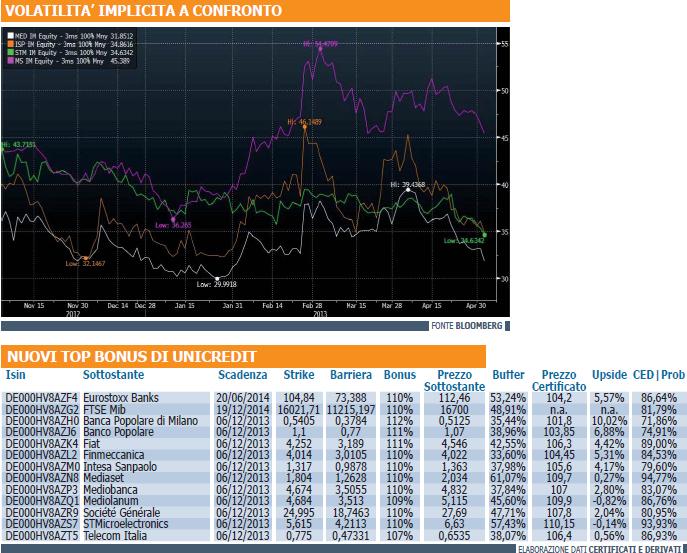Viewport: 687px width, 553px height.
Task: Click the green STM IM Equity legend swatch
Action: coord(11,53)
